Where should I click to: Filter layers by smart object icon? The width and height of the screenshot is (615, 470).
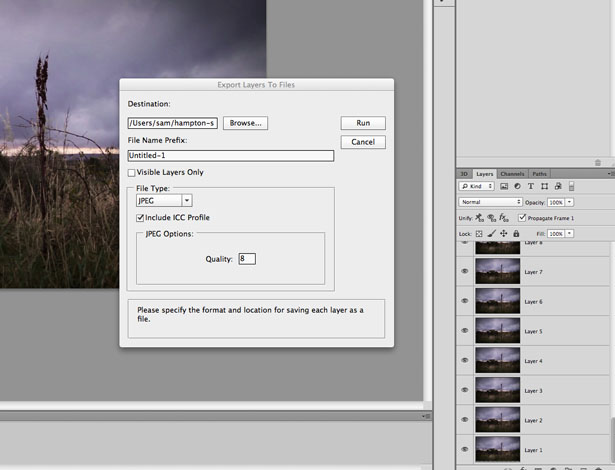click(x=558, y=186)
